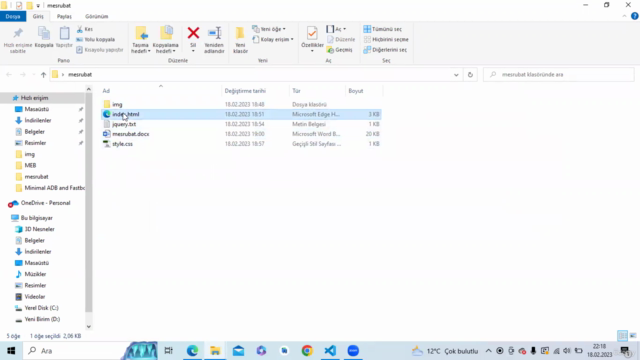Select Hızlı erişim in navigation pane

34,98
